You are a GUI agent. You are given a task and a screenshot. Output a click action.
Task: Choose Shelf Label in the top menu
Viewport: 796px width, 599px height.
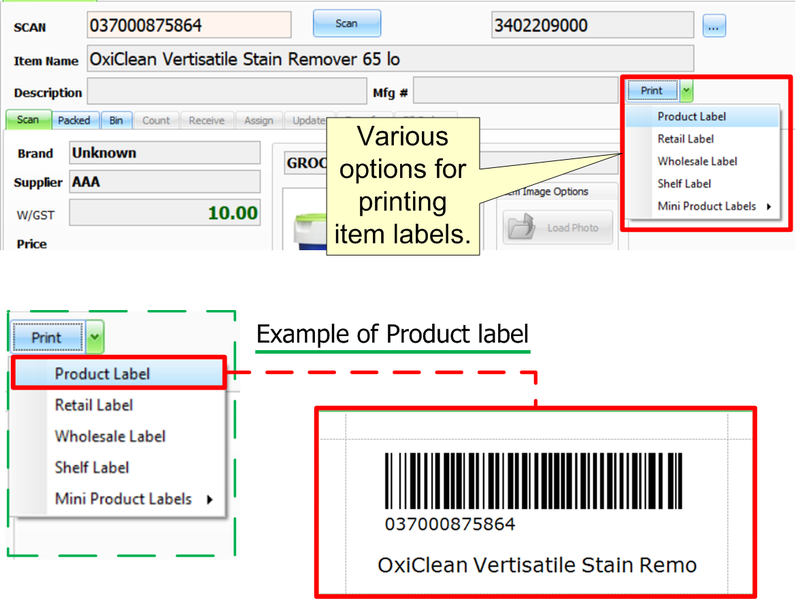pos(703,183)
